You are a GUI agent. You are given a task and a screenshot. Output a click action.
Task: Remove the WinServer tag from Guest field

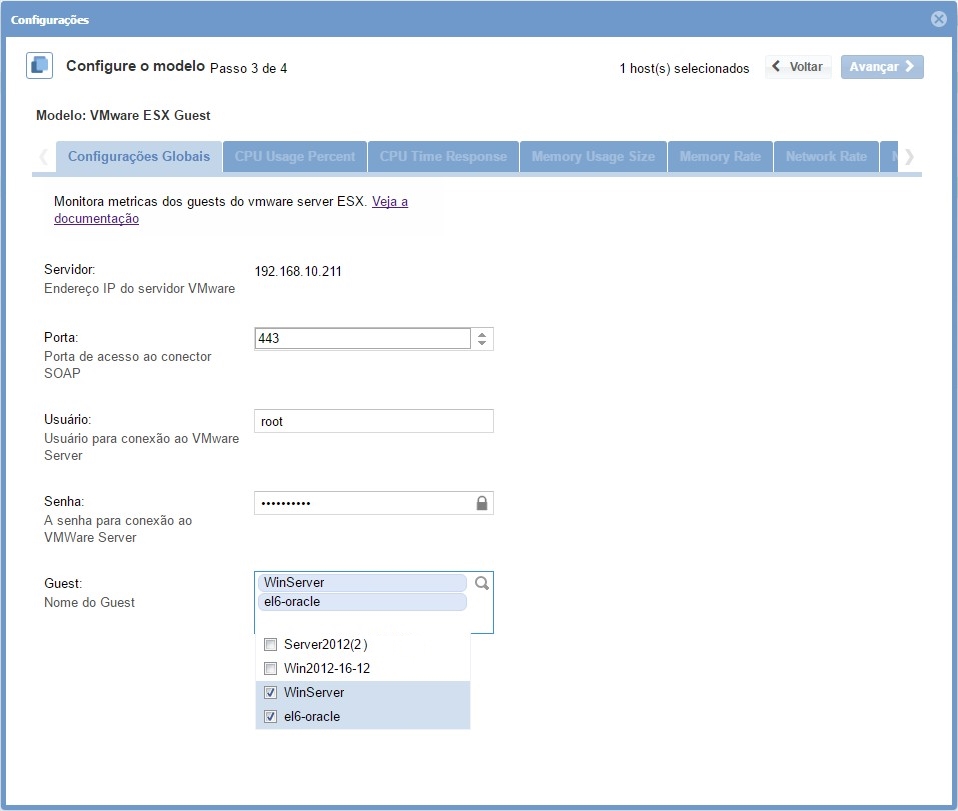[x=361, y=583]
